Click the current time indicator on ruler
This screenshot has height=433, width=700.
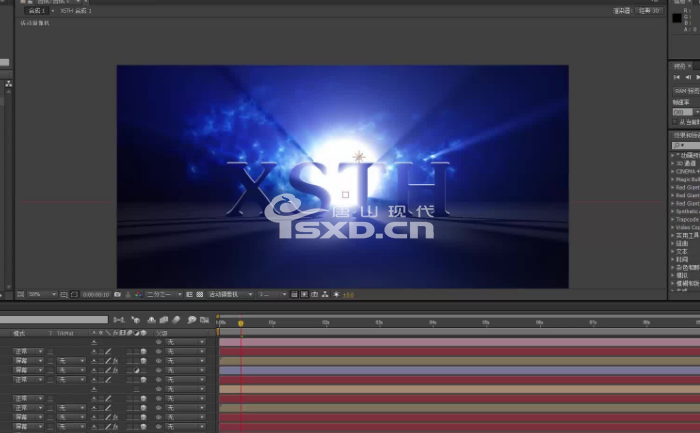(241, 323)
